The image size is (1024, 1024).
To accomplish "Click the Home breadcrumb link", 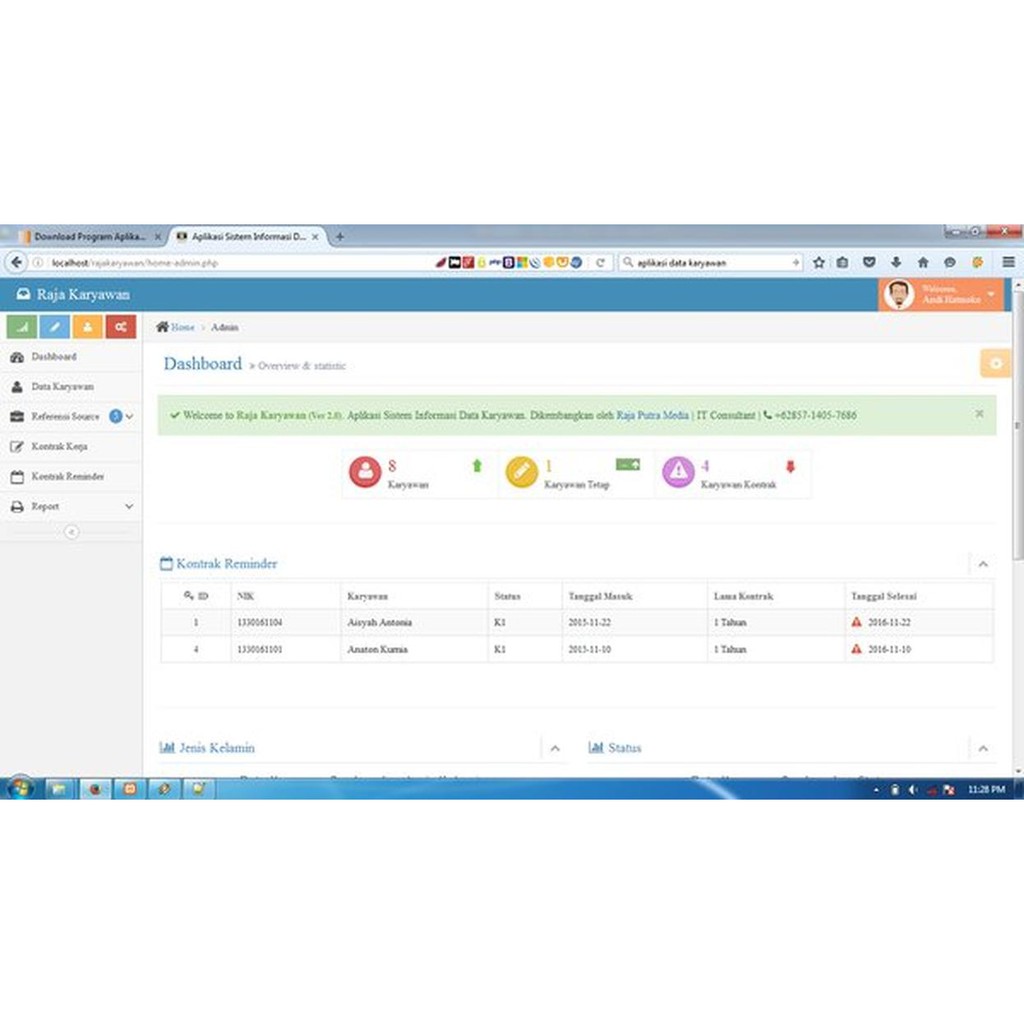I will pos(182,327).
